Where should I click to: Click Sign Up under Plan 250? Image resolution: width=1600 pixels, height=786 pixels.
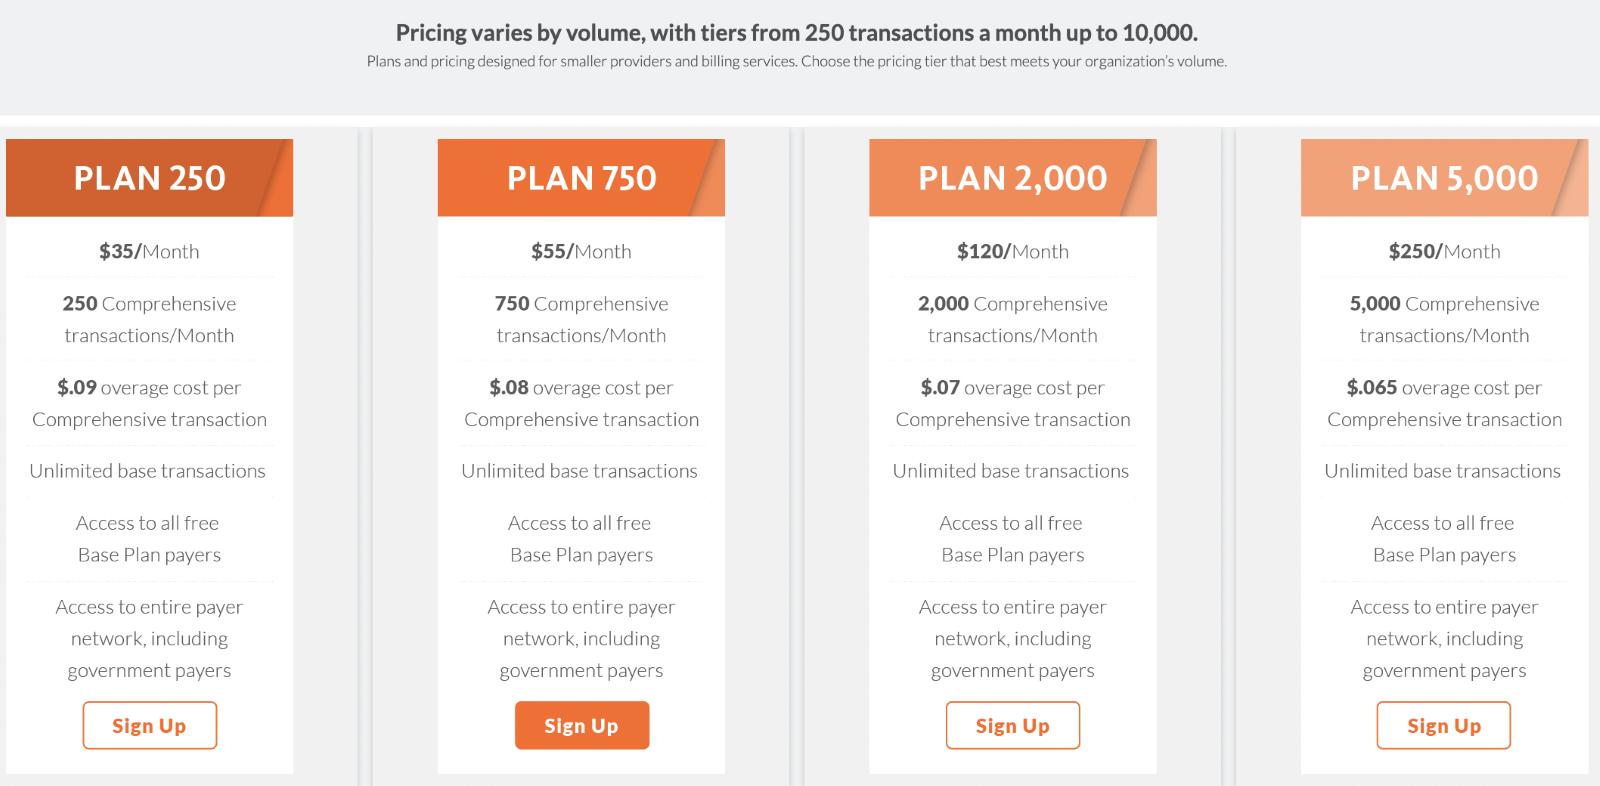point(149,725)
